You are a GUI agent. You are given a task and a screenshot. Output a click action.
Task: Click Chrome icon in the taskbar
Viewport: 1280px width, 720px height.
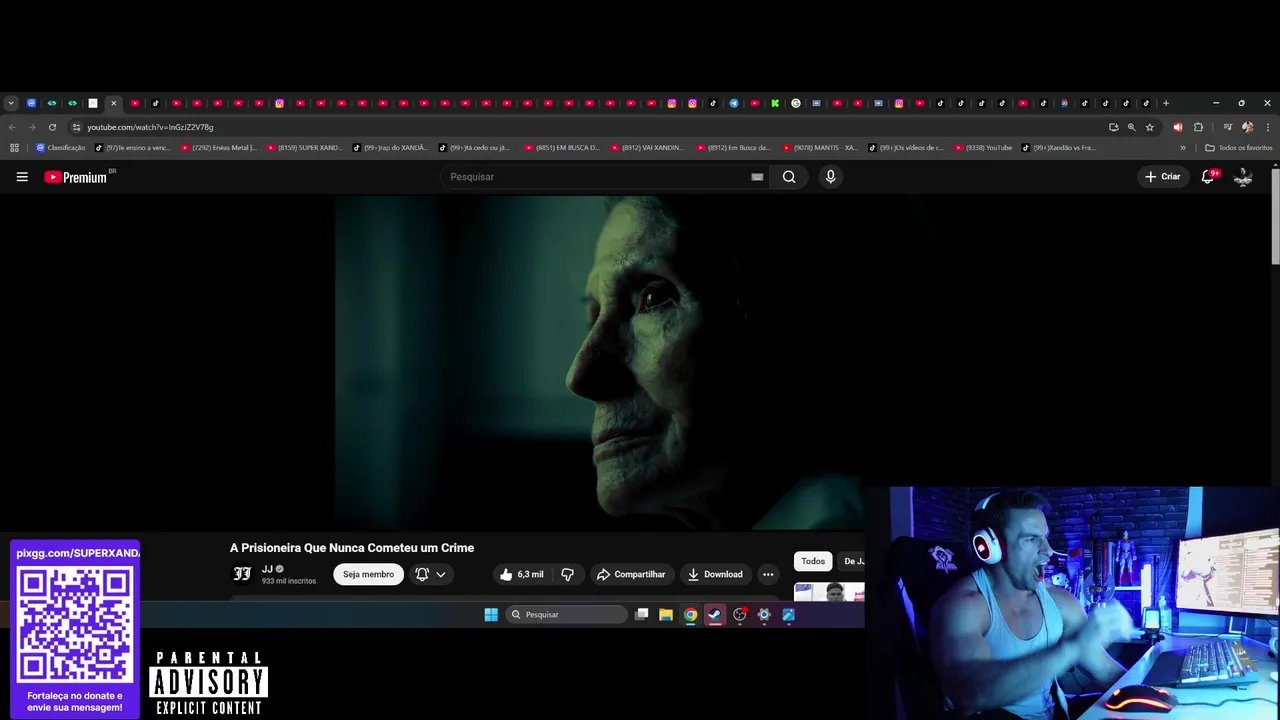click(690, 615)
